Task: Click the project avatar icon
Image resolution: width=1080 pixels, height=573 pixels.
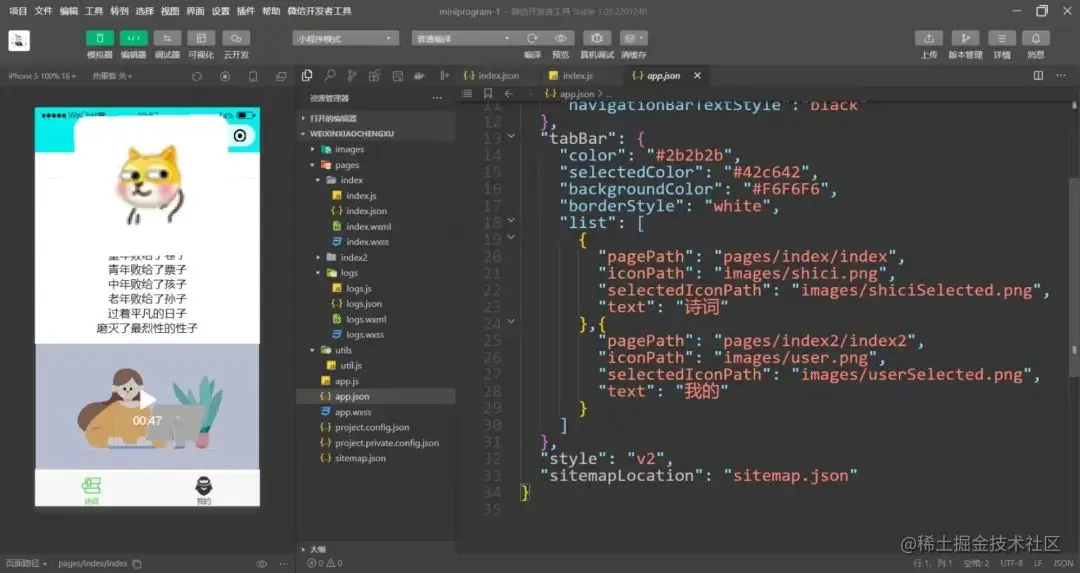Action: coord(19,41)
